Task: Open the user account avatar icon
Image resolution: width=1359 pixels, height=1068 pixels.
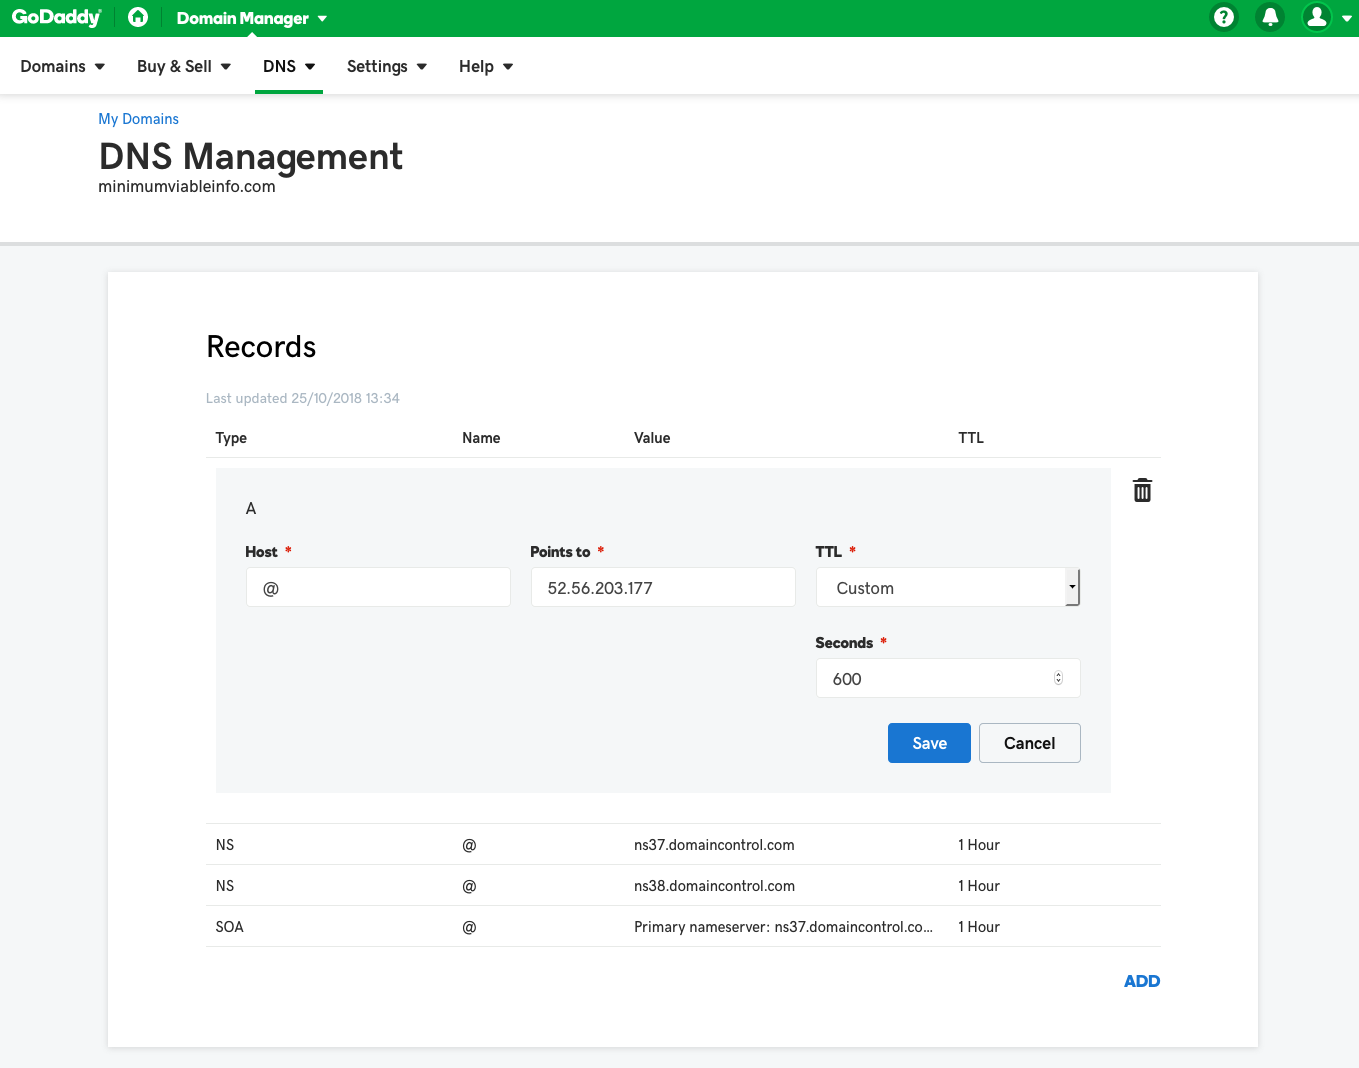Action: coord(1317,17)
